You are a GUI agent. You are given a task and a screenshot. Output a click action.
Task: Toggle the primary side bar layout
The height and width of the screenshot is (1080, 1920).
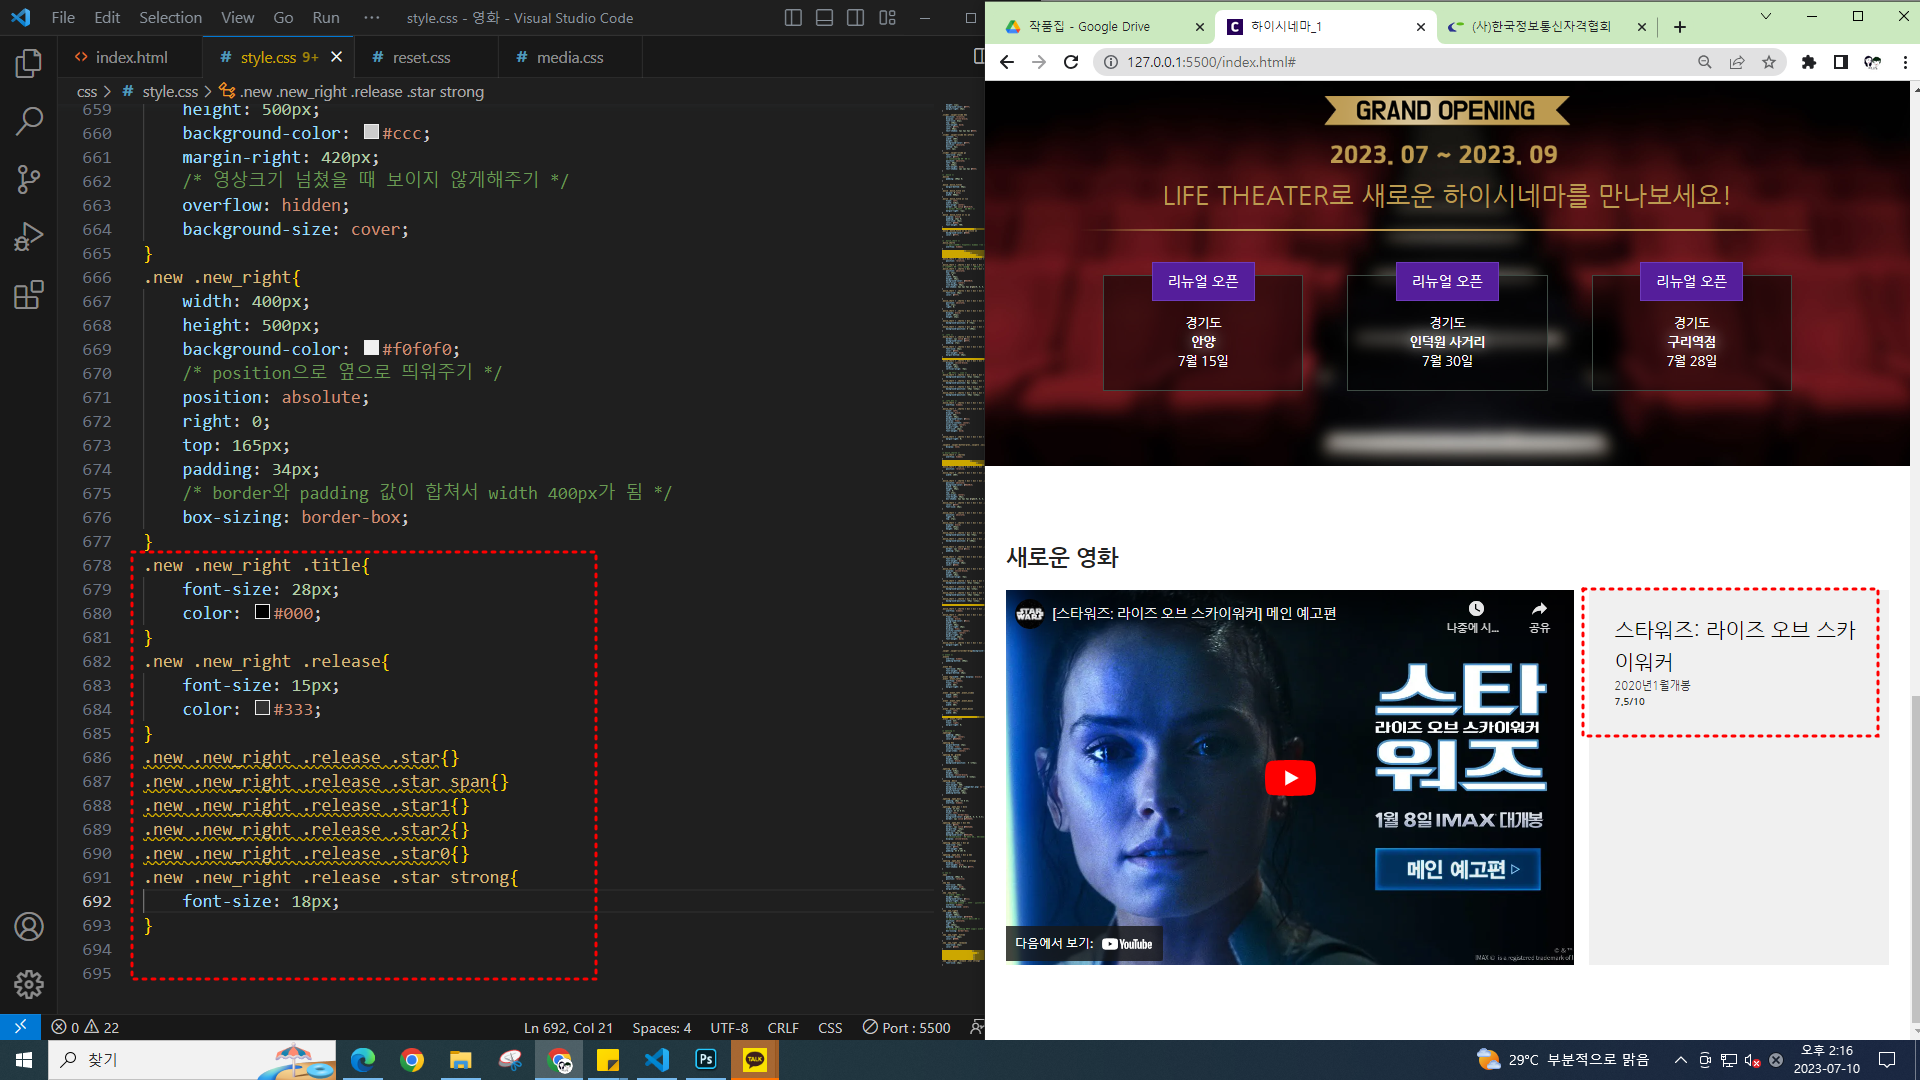point(793,18)
